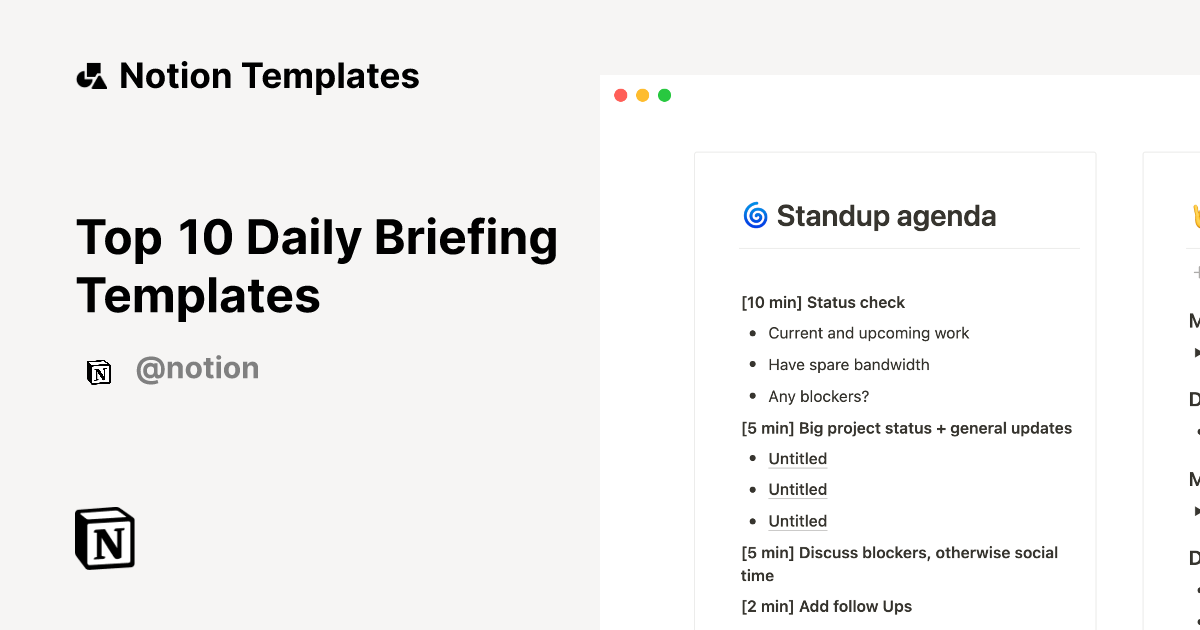Open the first Untitled page link
Screen dimensions: 1200x630
(x=797, y=459)
